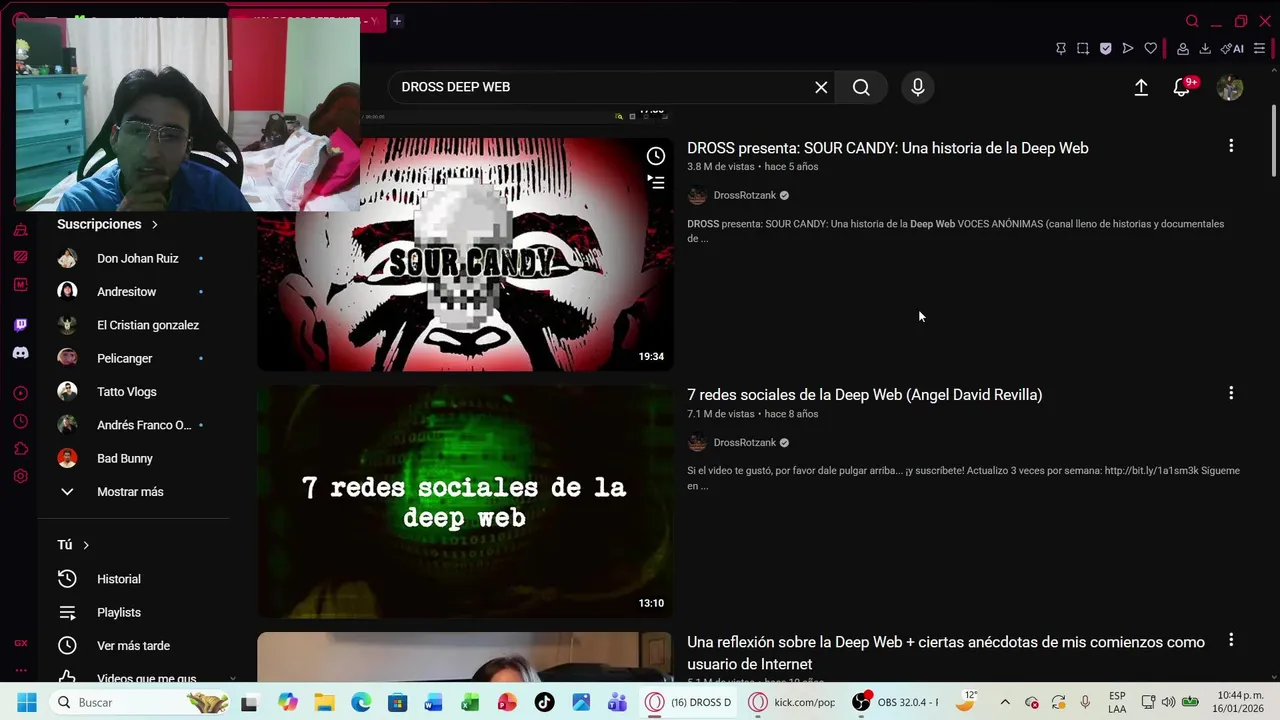Toggle Opera's ad blocker shield icon

1105,48
